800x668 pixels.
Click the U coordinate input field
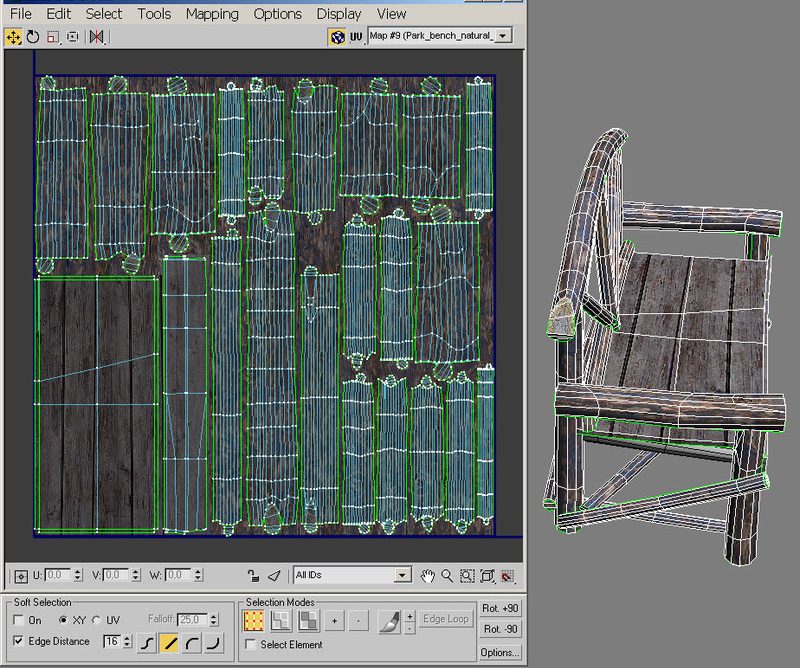click(56, 575)
